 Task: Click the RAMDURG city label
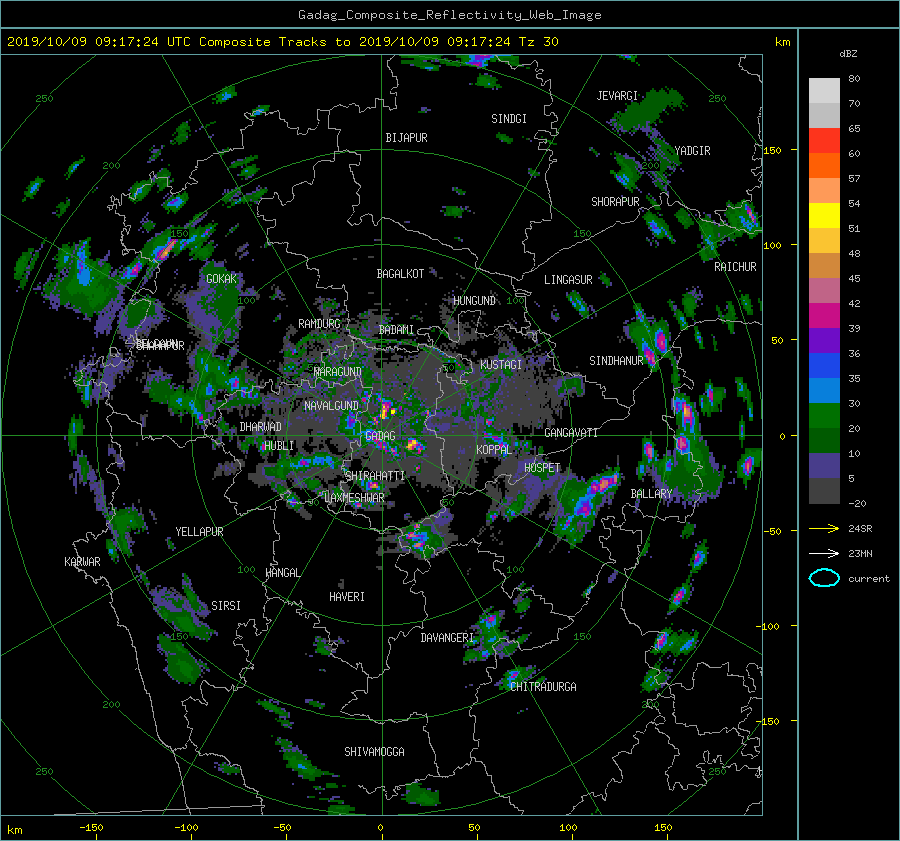pyautogui.click(x=319, y=324)
